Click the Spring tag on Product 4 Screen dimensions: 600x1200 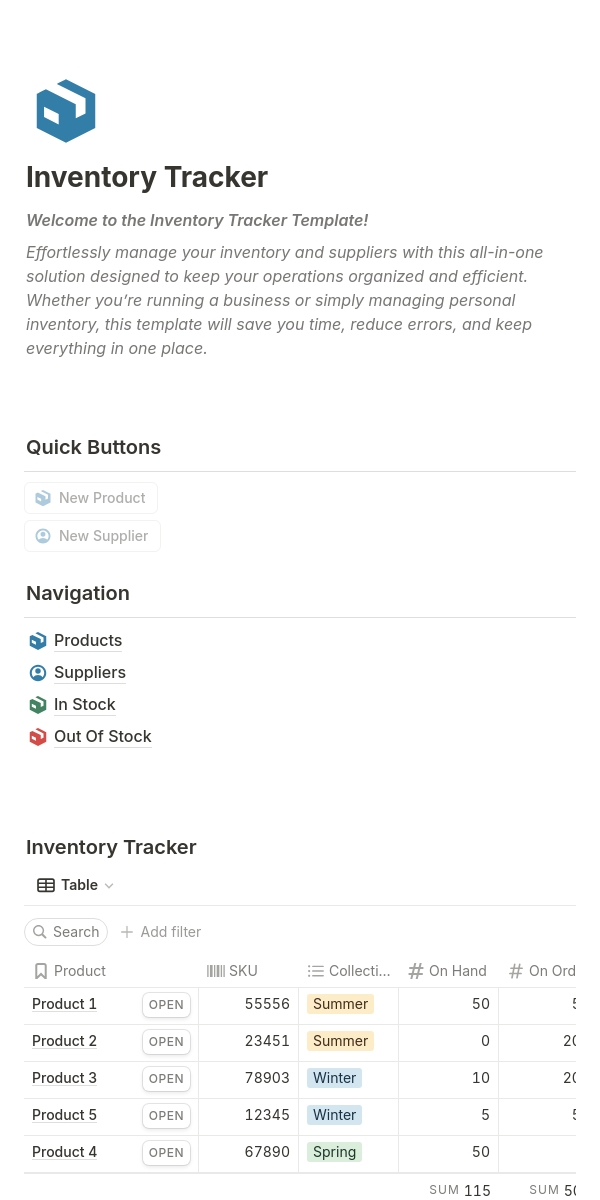334,1152
